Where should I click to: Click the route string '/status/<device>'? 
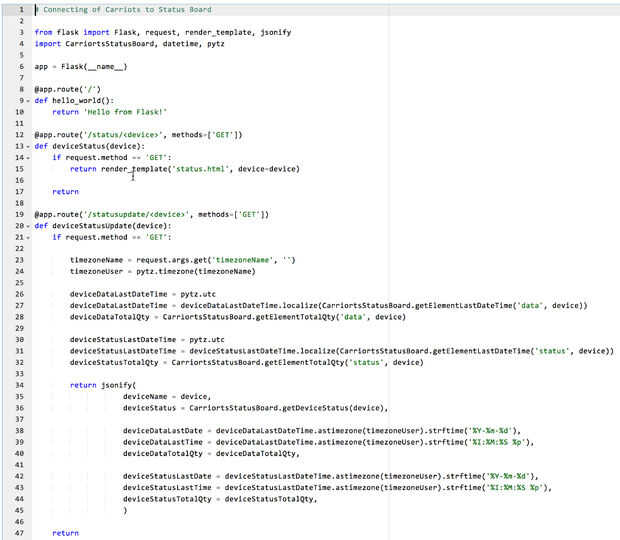(x=123, y=135)
